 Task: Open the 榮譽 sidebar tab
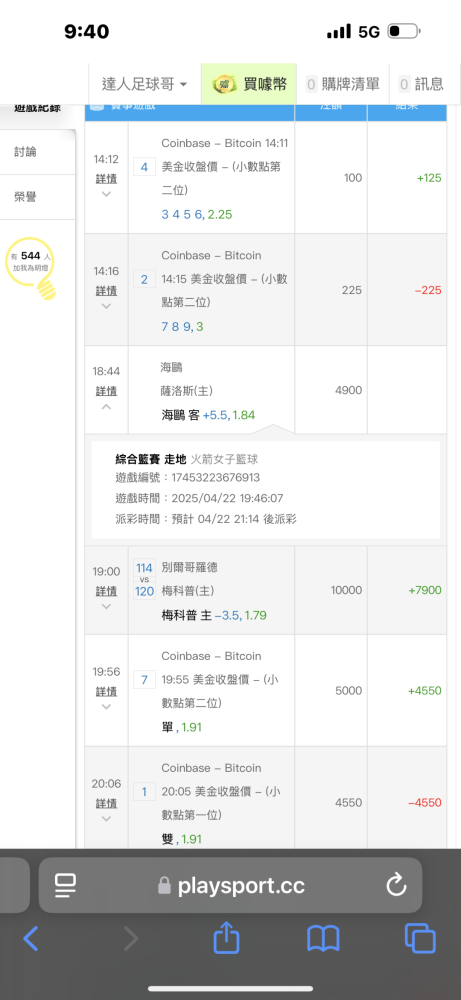pos(26,197)
